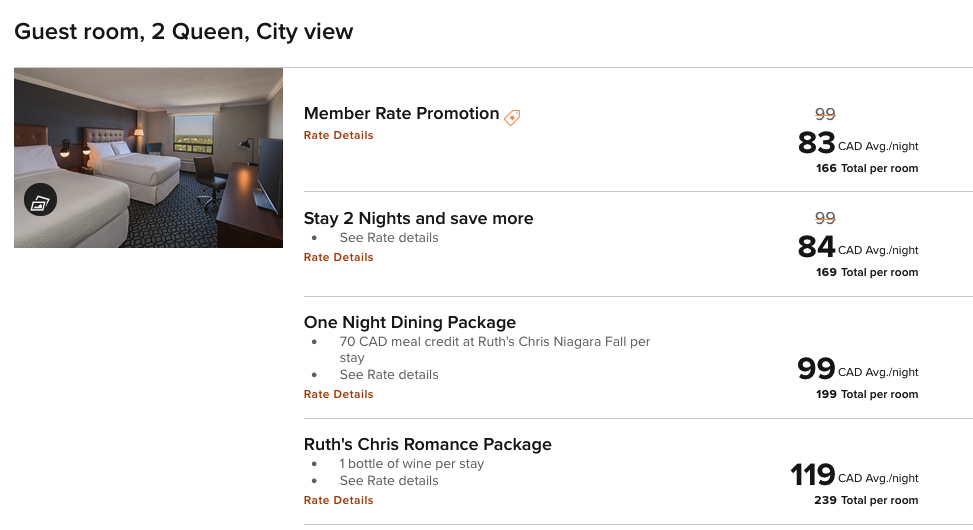Click the 84 CAD average nightly price
This screenshot has width=973, height=530.
(x=816, y=247)
